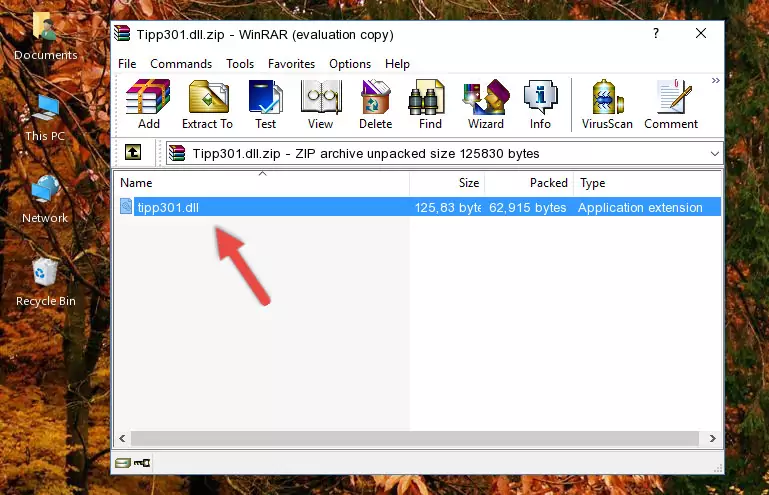
Task: Click the 125,83 bytes size cell
Action: pos(448,208)
